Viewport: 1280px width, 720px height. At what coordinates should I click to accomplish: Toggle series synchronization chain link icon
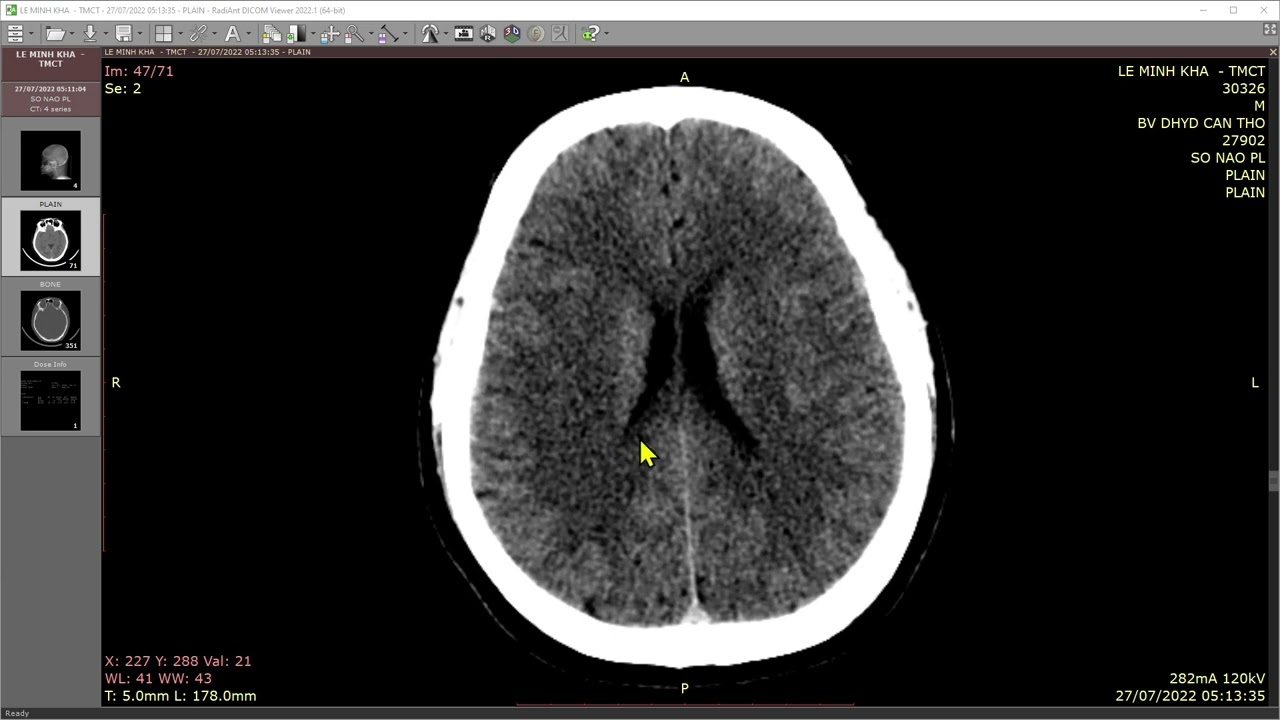pos(198,33)
